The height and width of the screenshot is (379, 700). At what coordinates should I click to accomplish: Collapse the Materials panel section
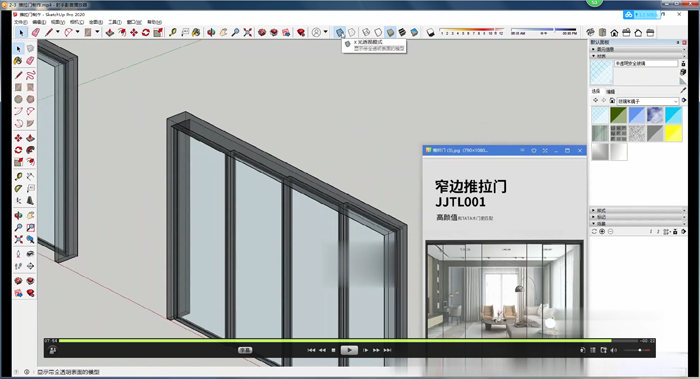coord(638,56)
